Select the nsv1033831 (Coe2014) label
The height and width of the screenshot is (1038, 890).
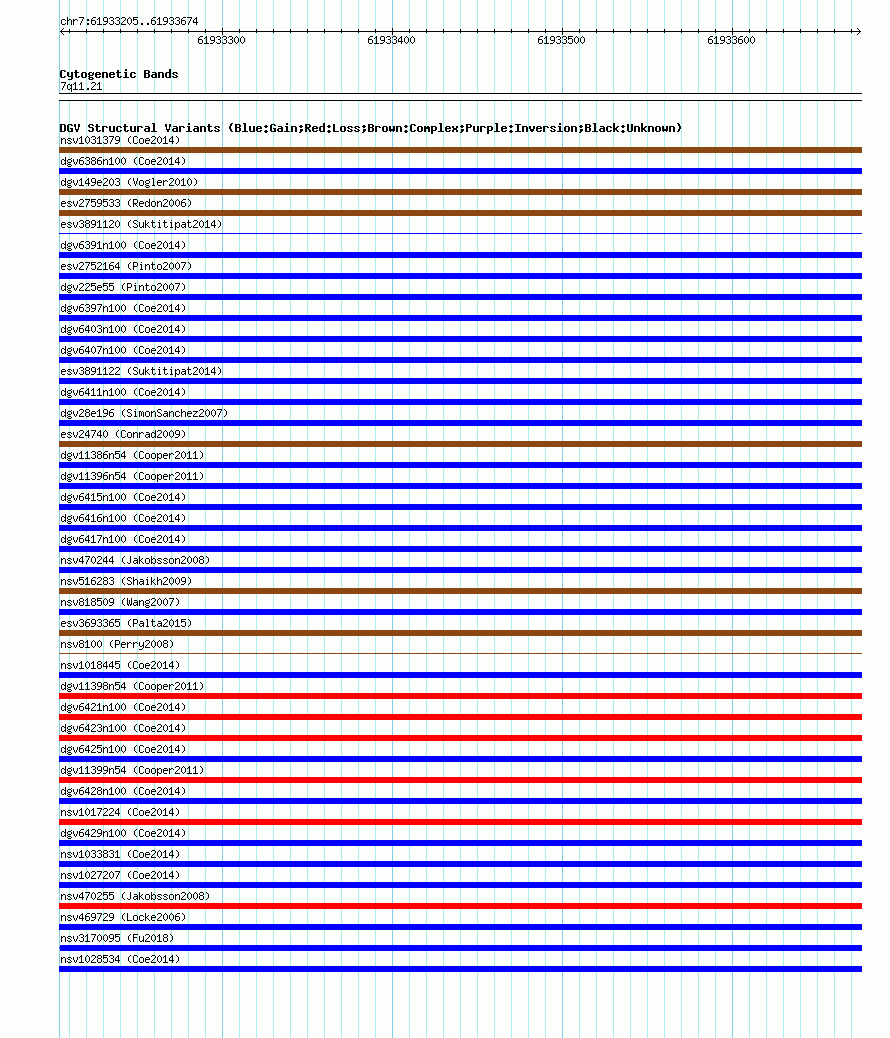click(x=120, y=854)
